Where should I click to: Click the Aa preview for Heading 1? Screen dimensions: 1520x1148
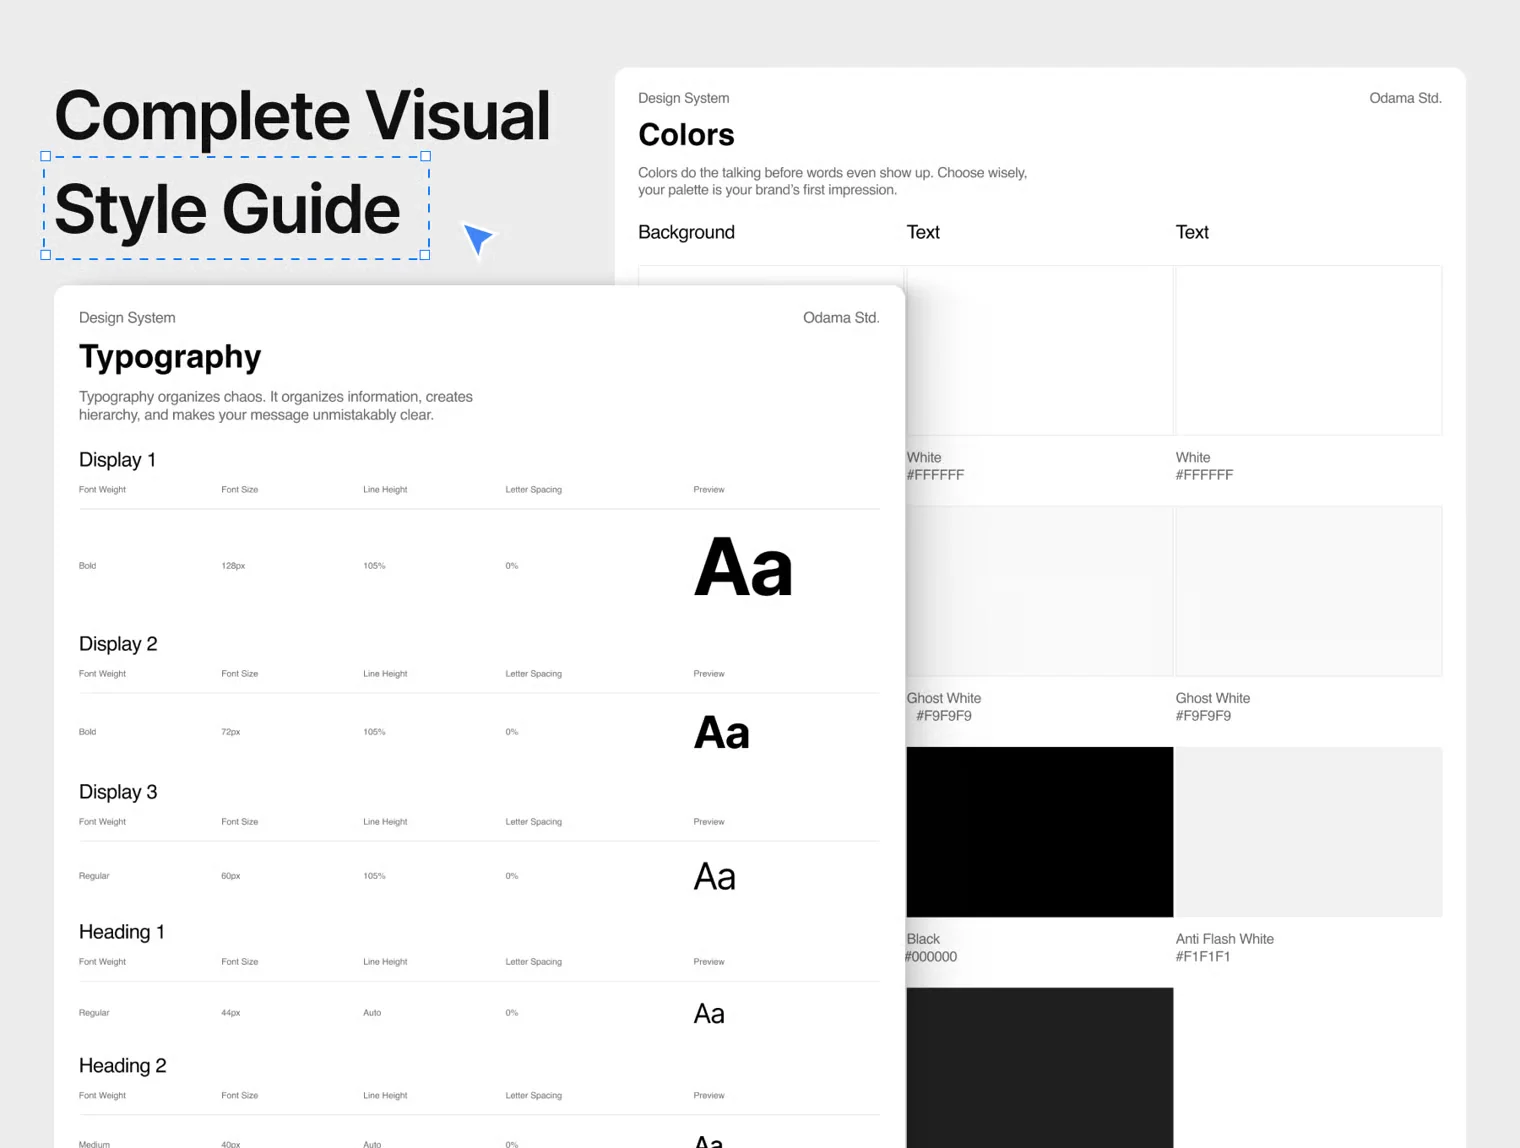click(709, 1014)
